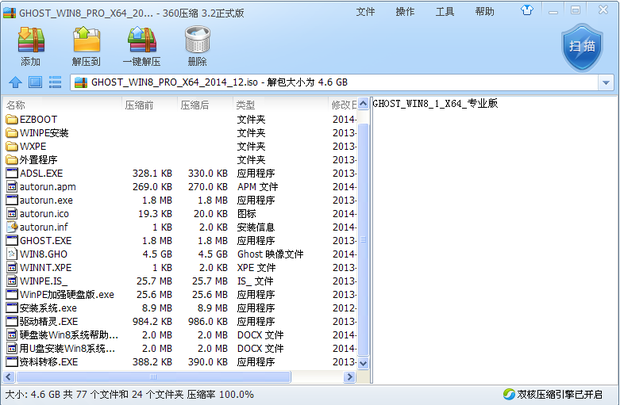The width and height of the screenshot is (620, 405).
Task: Click the GHOST.EXE file icon
Action: 12,240
